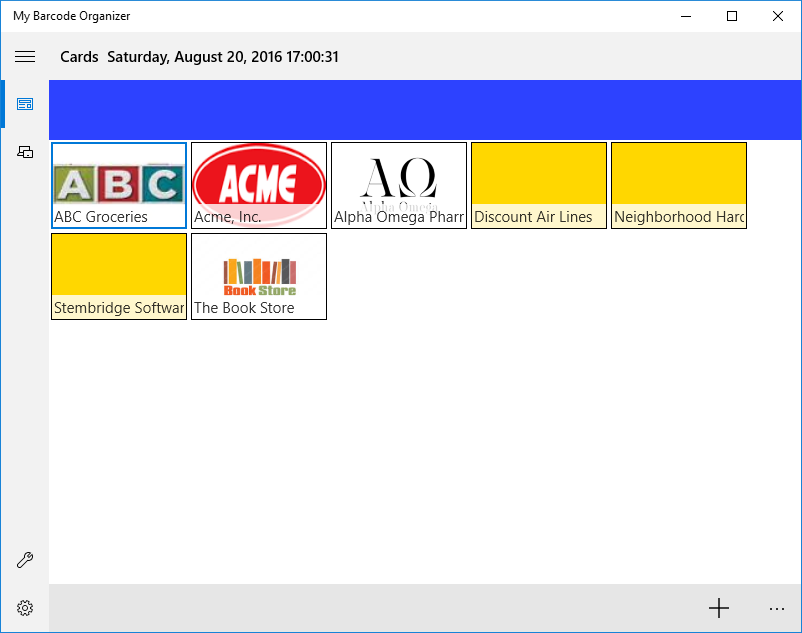Open the settings gear icon
This screenshot has width=802, height=633.
point(25,608)
